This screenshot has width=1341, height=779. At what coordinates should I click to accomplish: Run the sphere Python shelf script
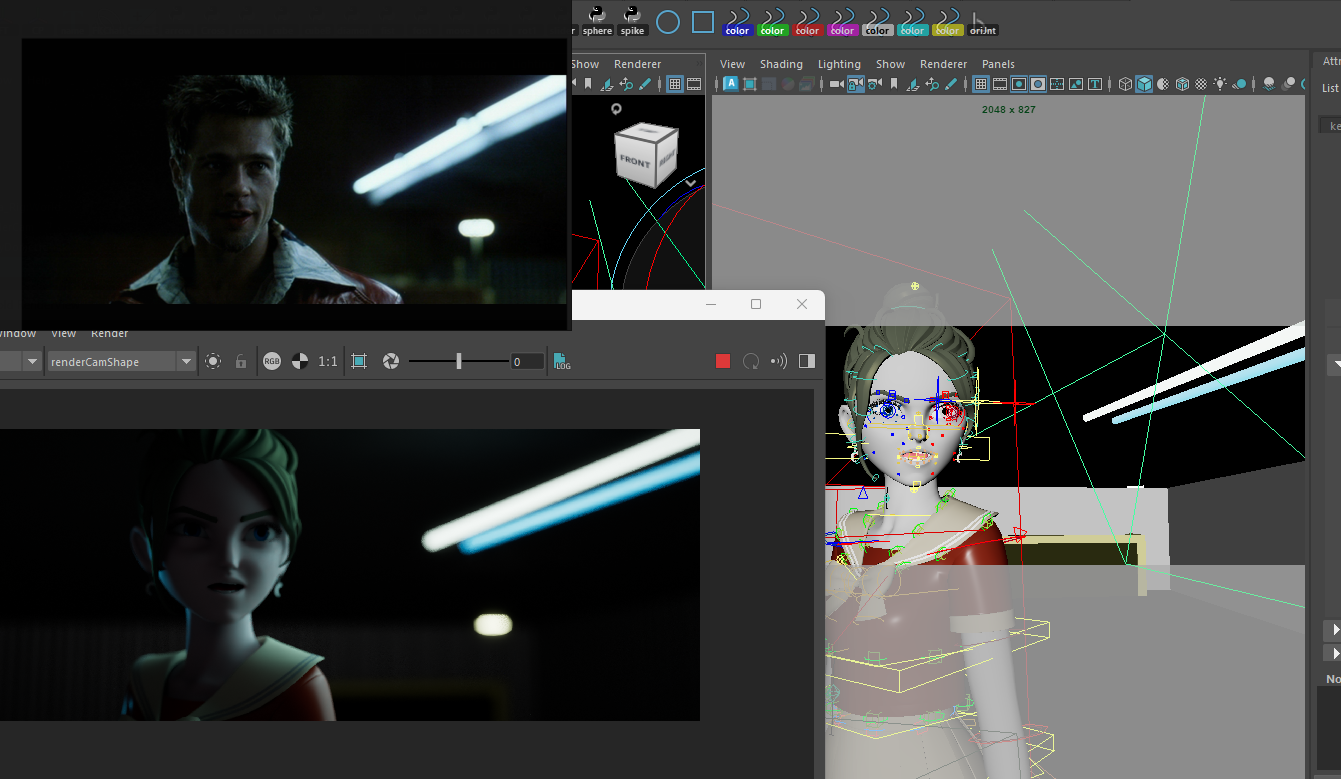coord(597,20)
